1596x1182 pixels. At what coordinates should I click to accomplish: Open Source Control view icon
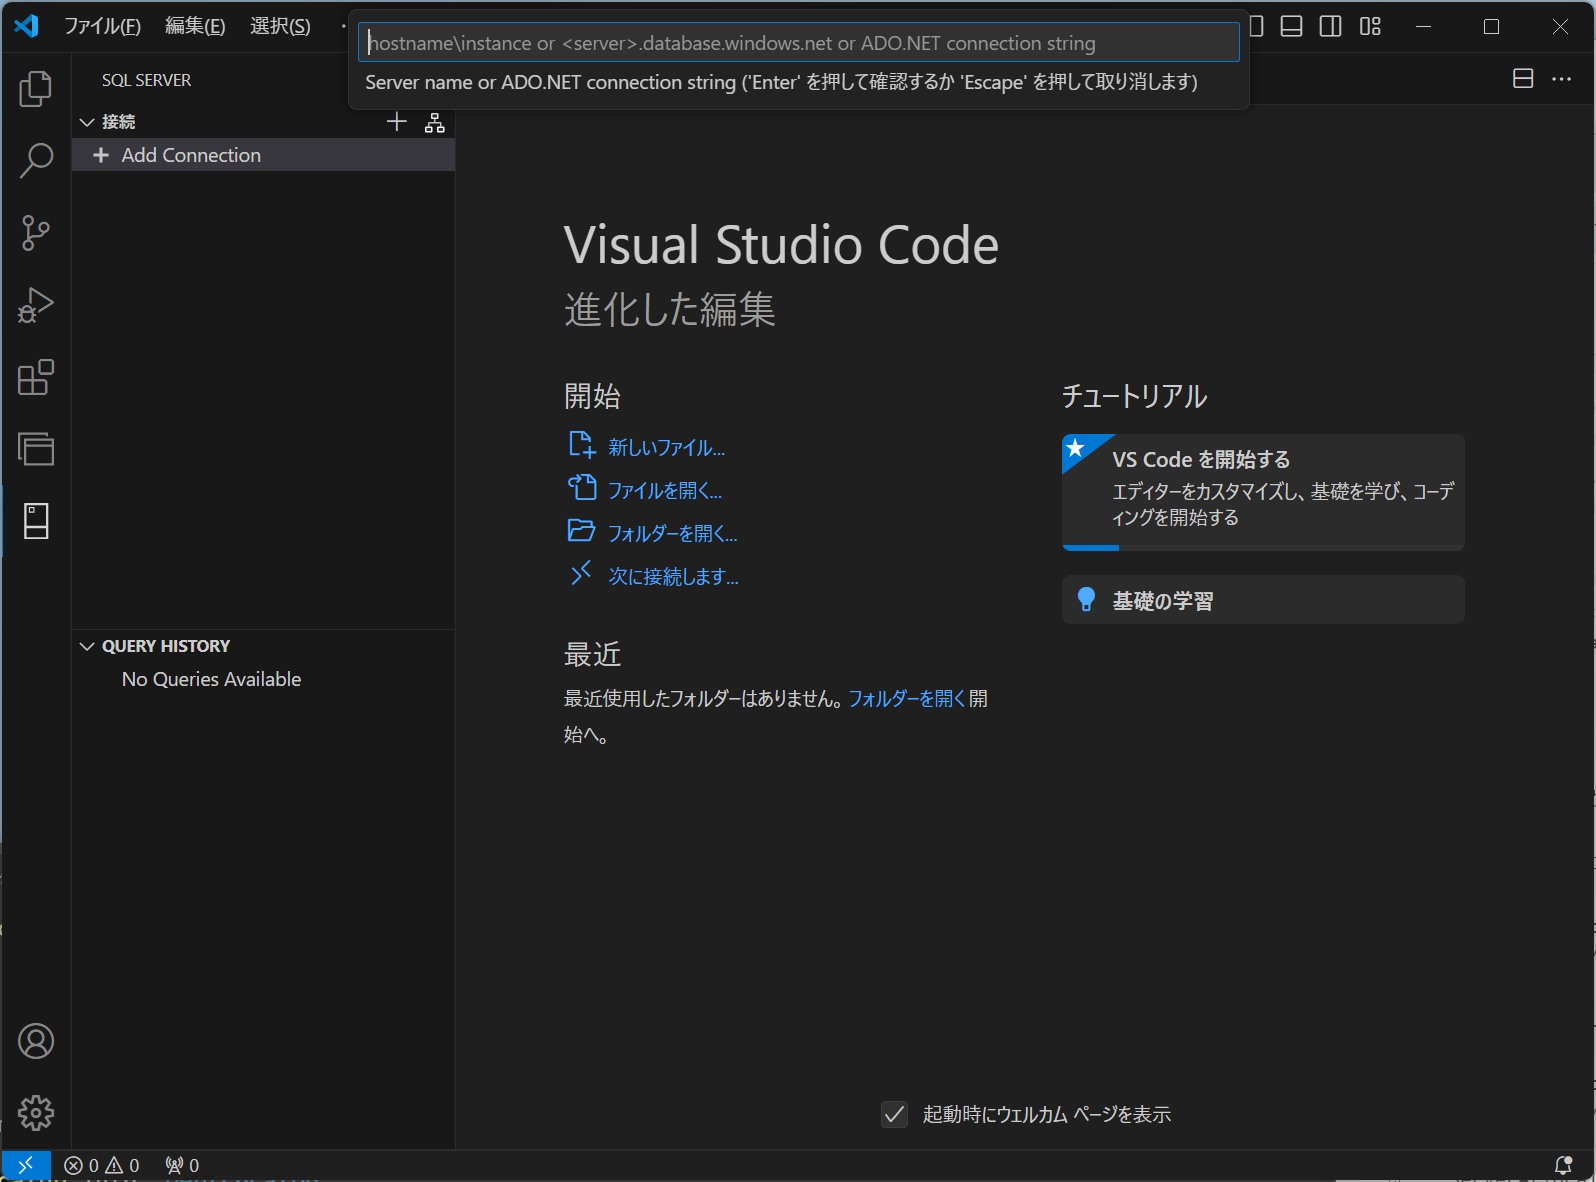(x=36, y=233)
